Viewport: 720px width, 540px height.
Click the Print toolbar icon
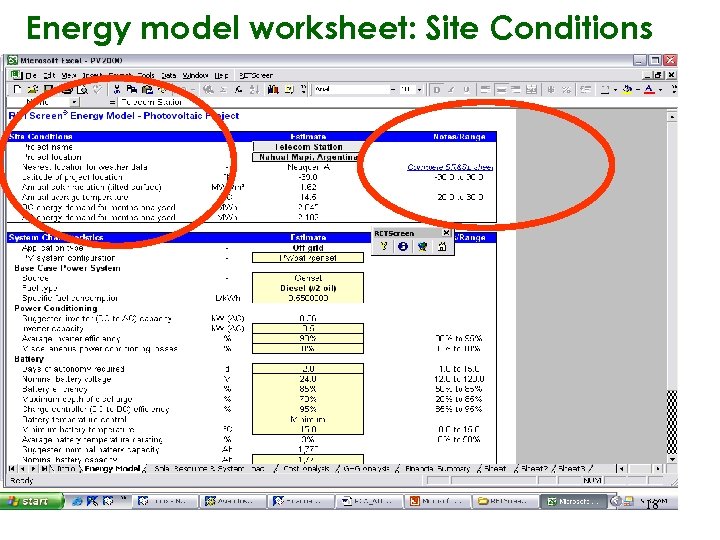[x=67, y=90]
